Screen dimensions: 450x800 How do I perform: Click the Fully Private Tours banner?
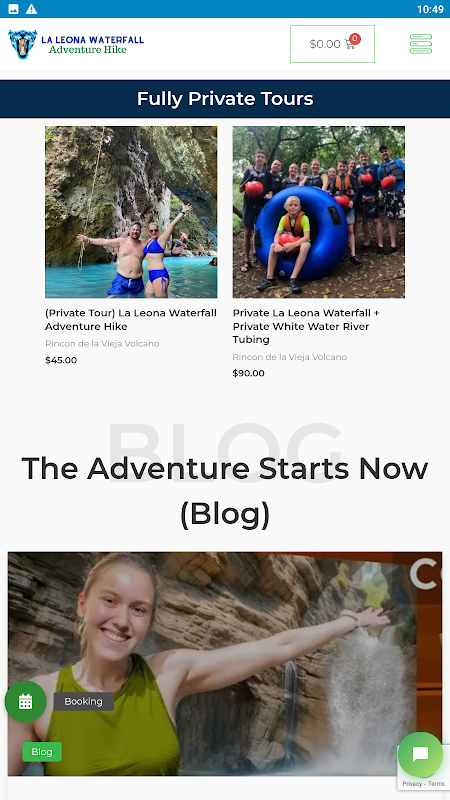point(225,99)
